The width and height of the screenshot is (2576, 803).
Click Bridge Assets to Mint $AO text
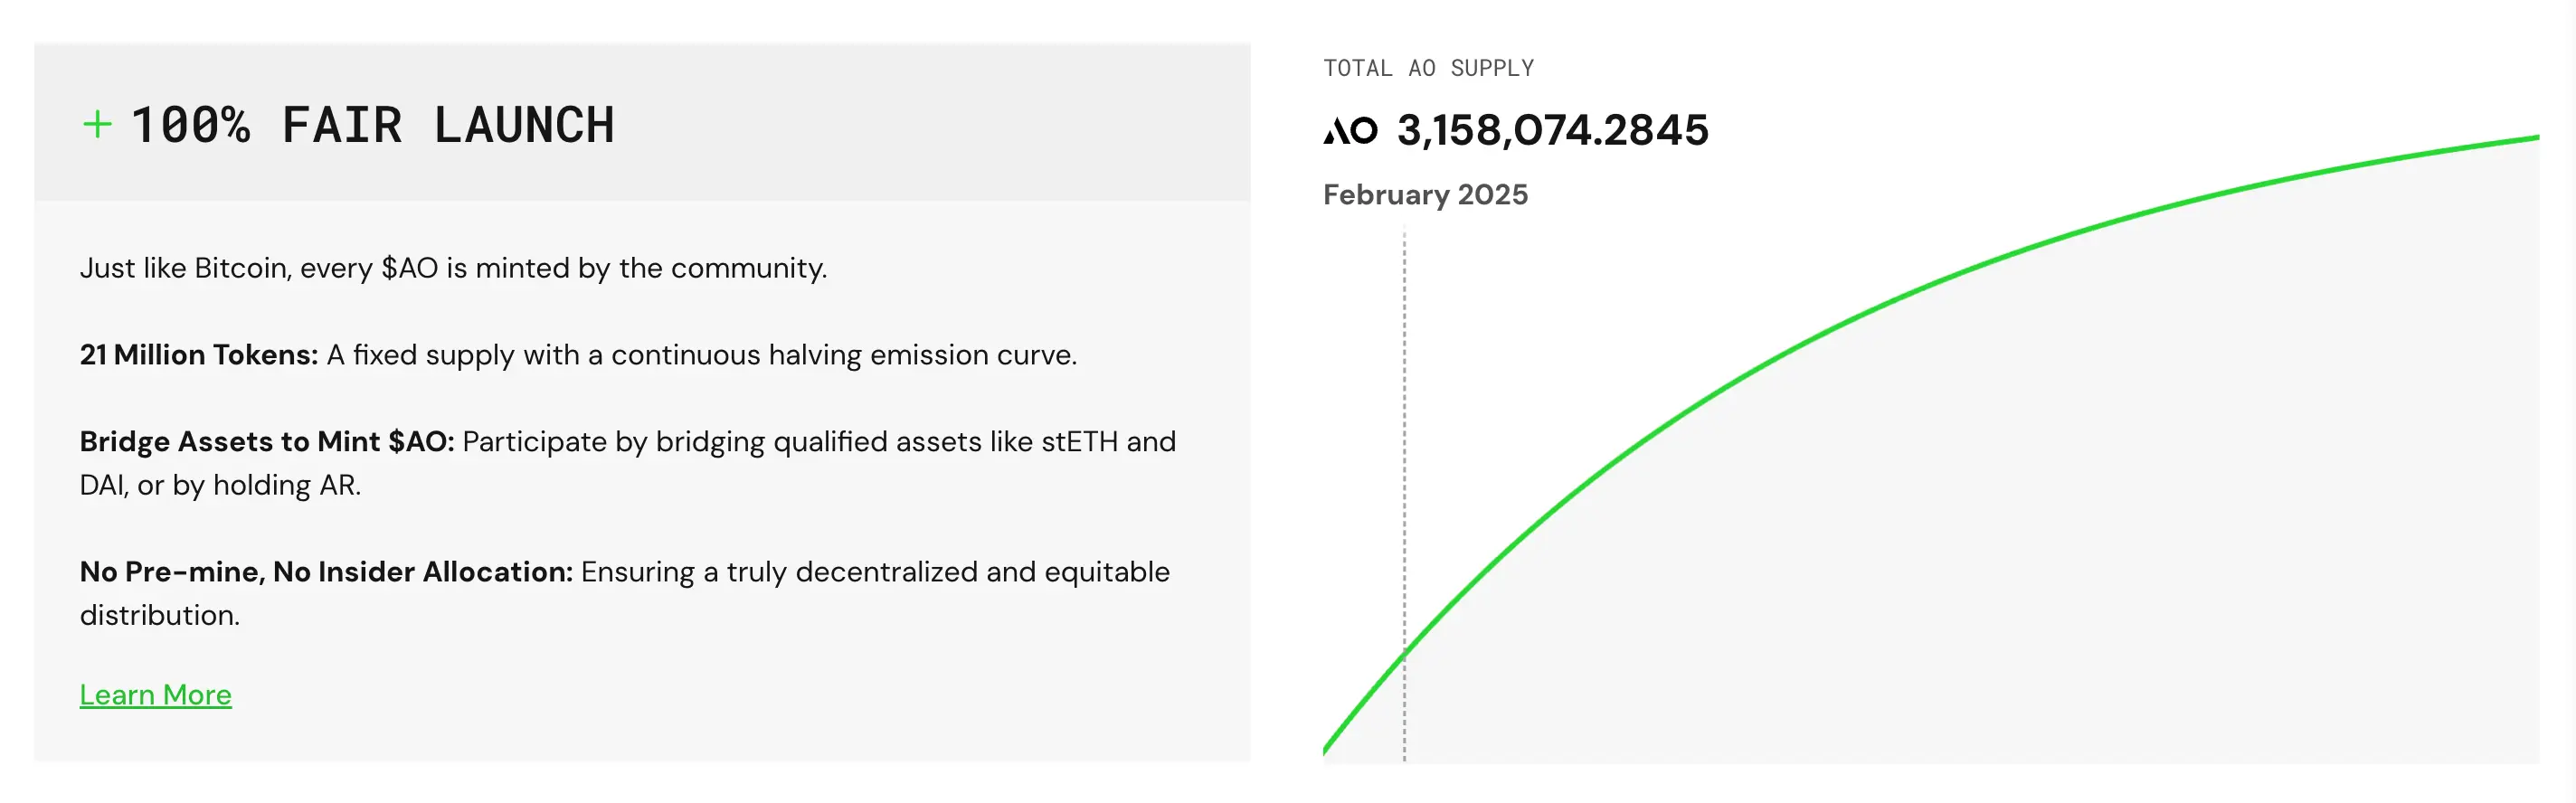[x=267, y=442]
